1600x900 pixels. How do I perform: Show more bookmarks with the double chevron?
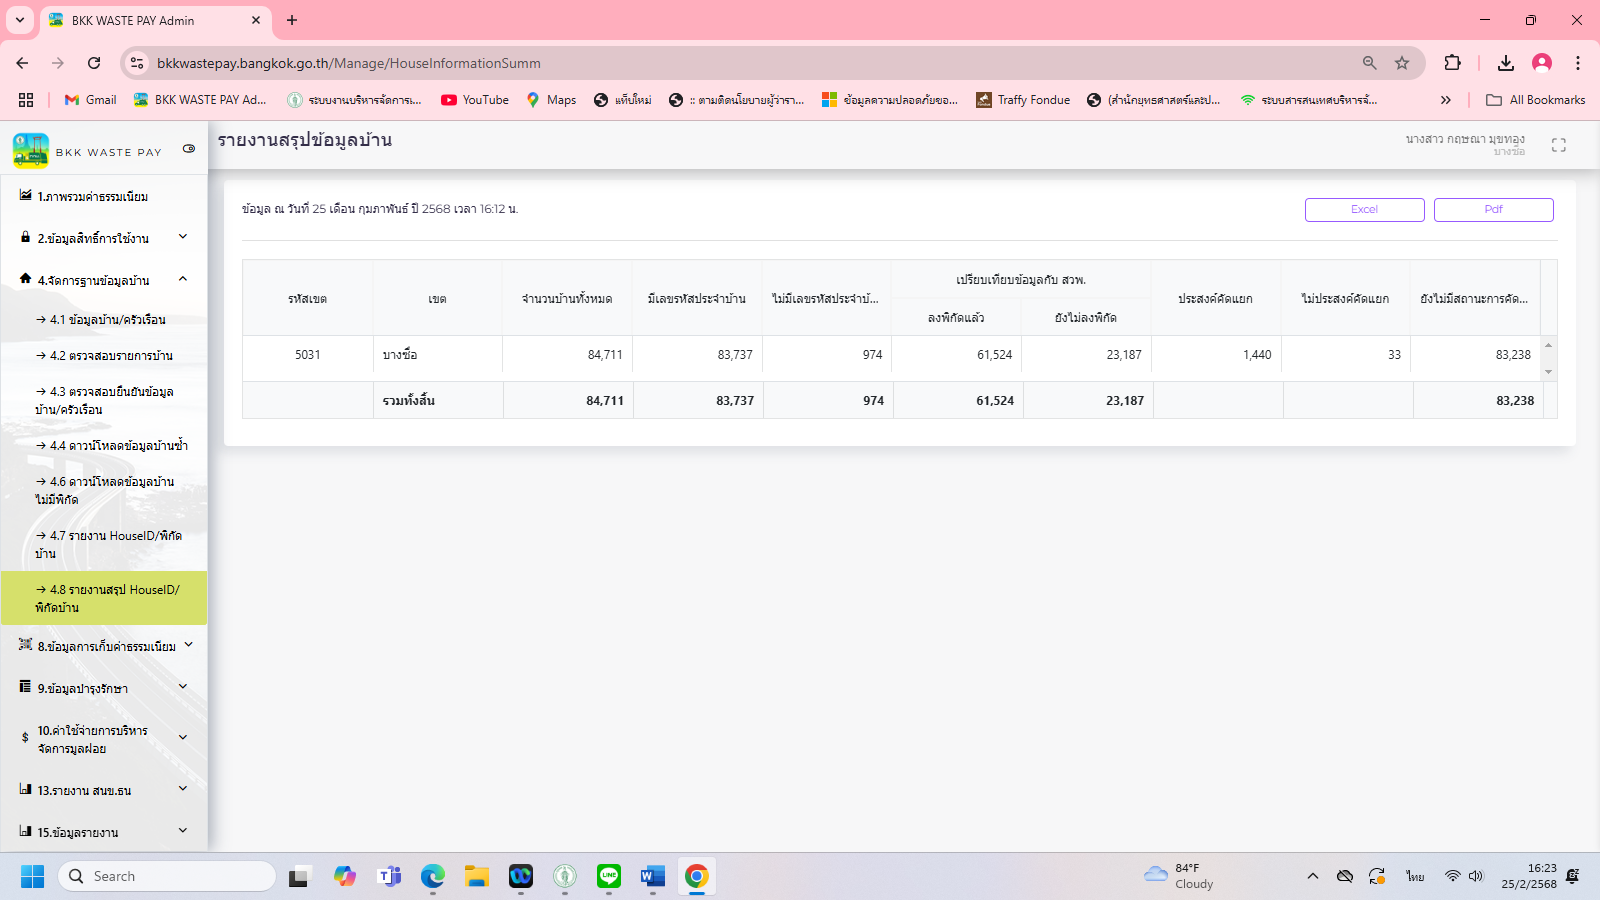point(1445,100)
